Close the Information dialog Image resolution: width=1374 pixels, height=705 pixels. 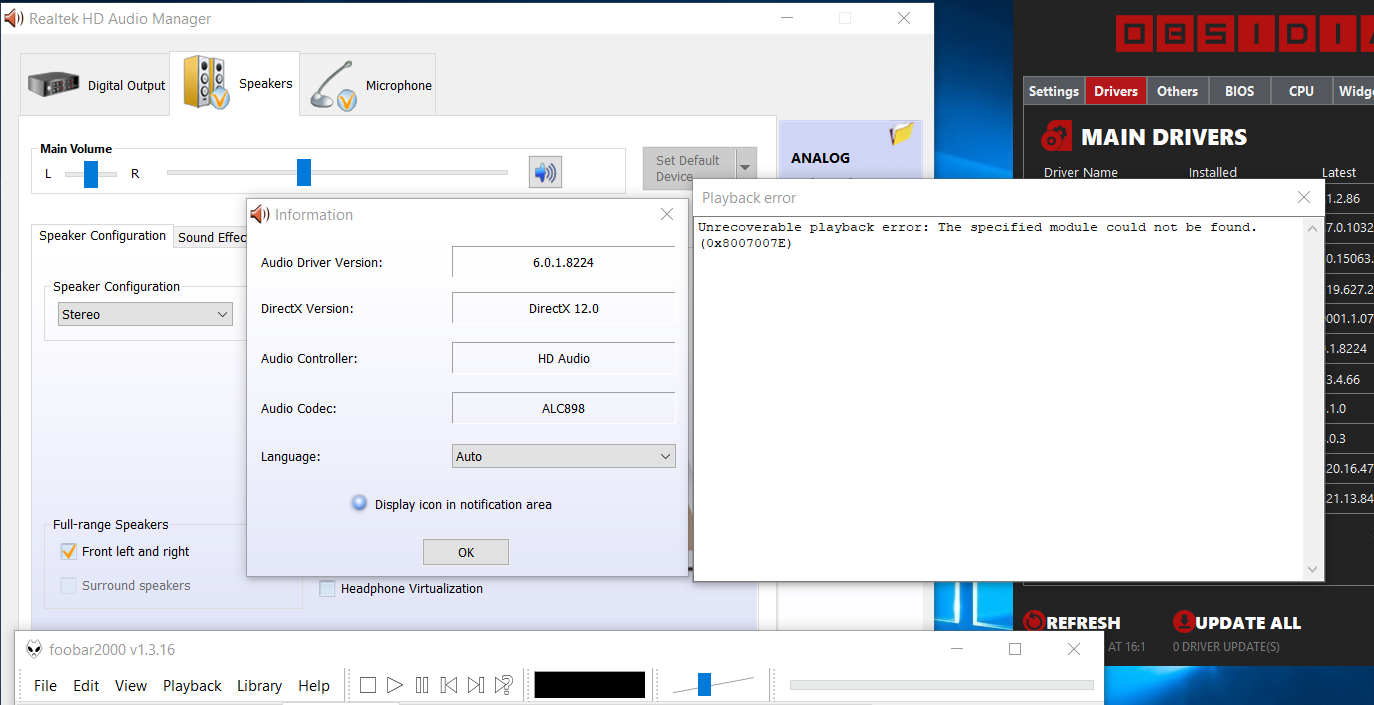pos(667,214)
